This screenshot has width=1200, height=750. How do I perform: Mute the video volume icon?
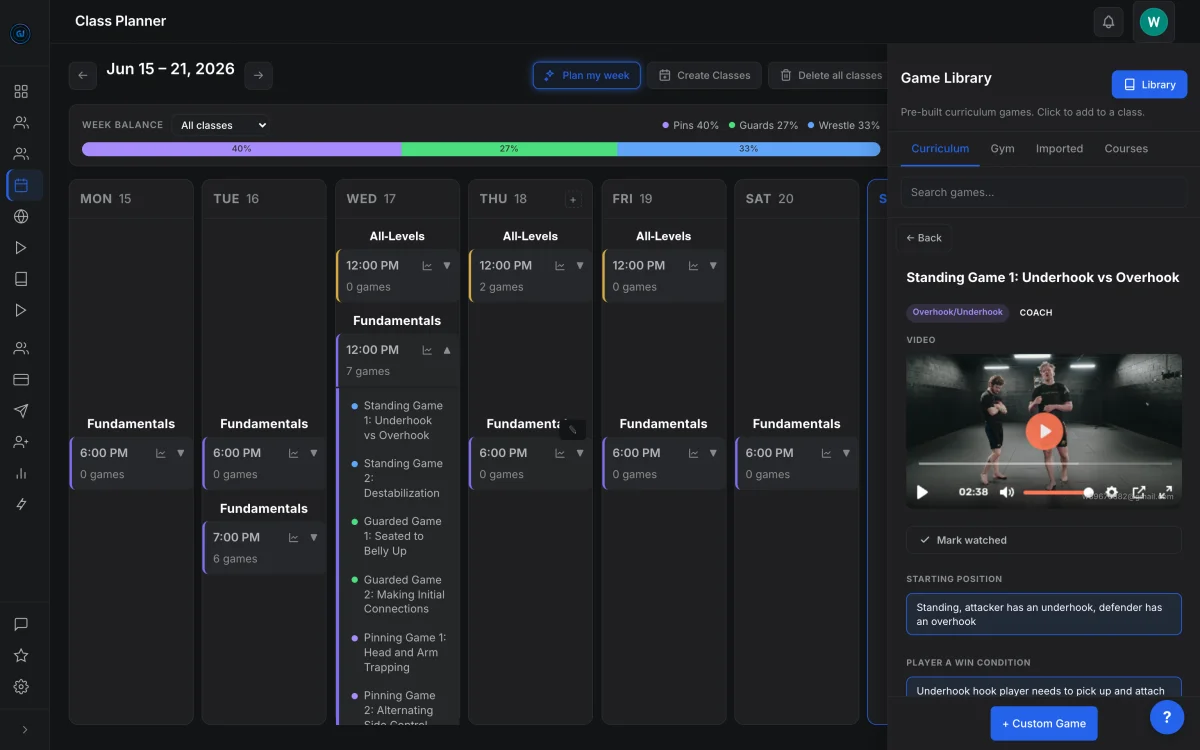[1006, 492]
